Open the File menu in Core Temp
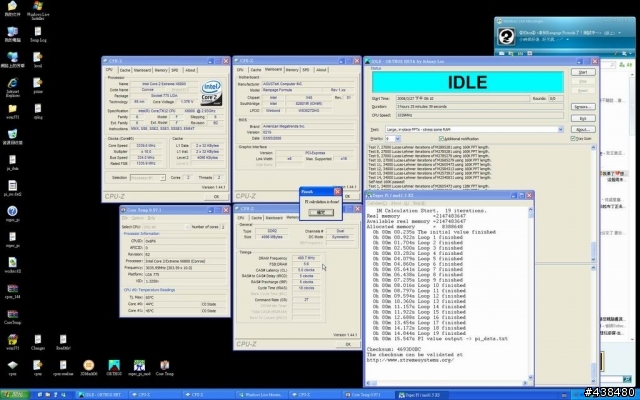 pyautogui.click(x=125, y=218)
